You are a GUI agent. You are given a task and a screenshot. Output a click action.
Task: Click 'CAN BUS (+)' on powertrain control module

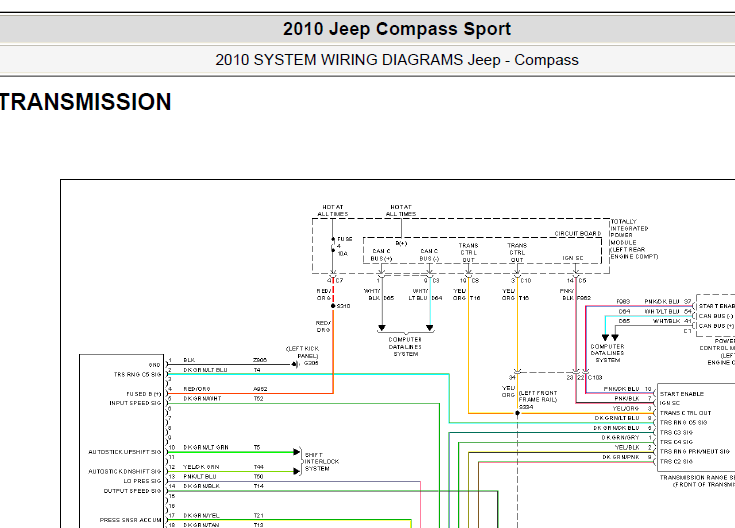point(716,326)
